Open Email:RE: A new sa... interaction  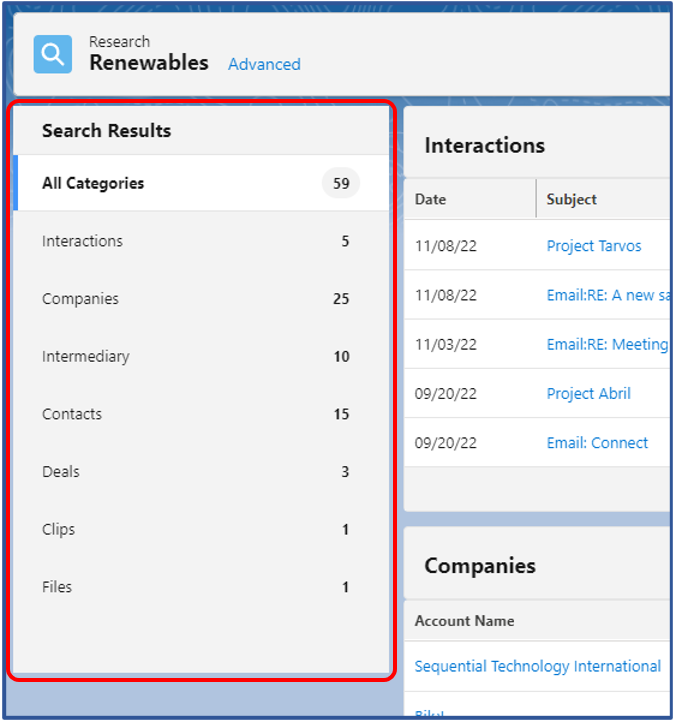[x=608, y=295]
